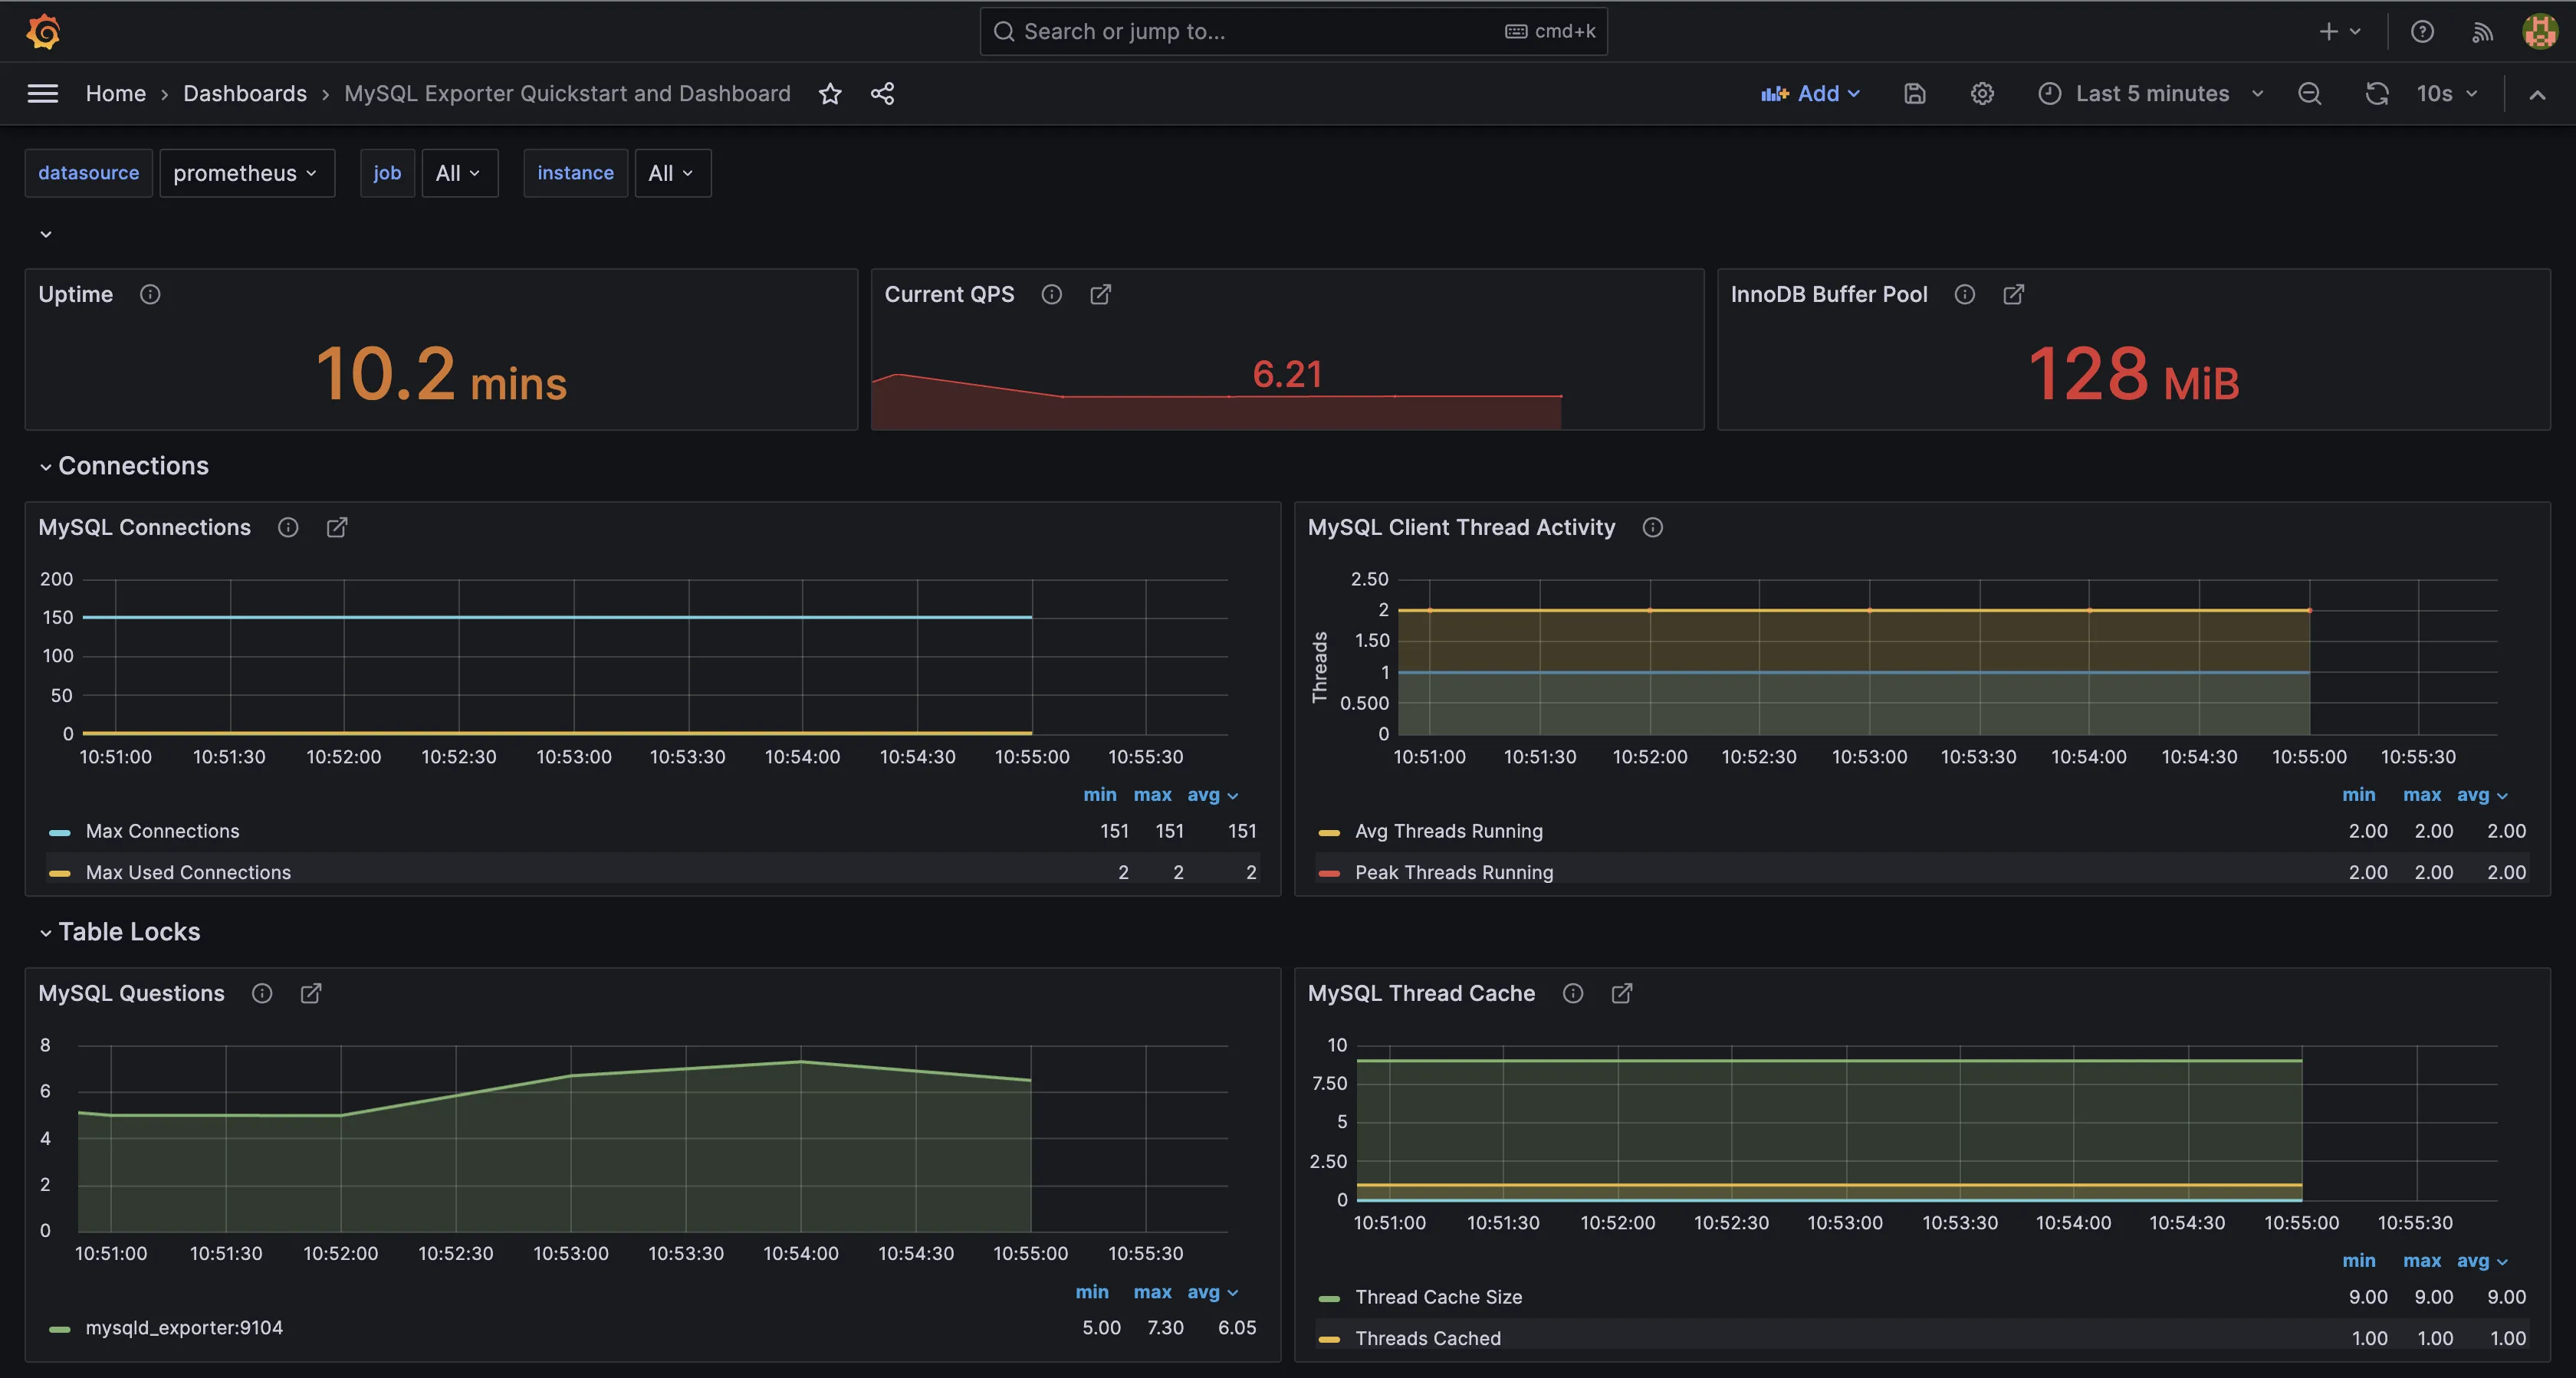Image resolution: width=2576 pixels, height=1378 pixels.
Task: Star this dashboard as favorite
Action: click(830, 94)
